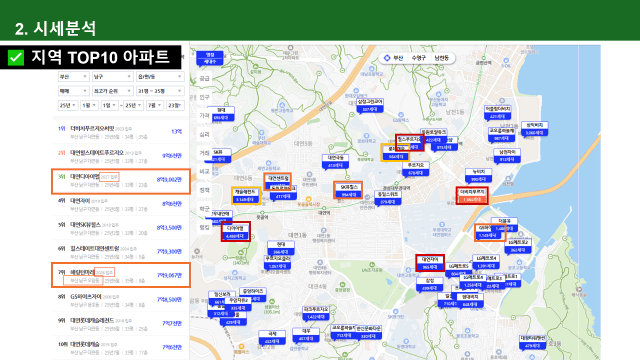Open the 부산 city dropdown
This screenshot has height=360, width=640.
click(x=73, y=77)
